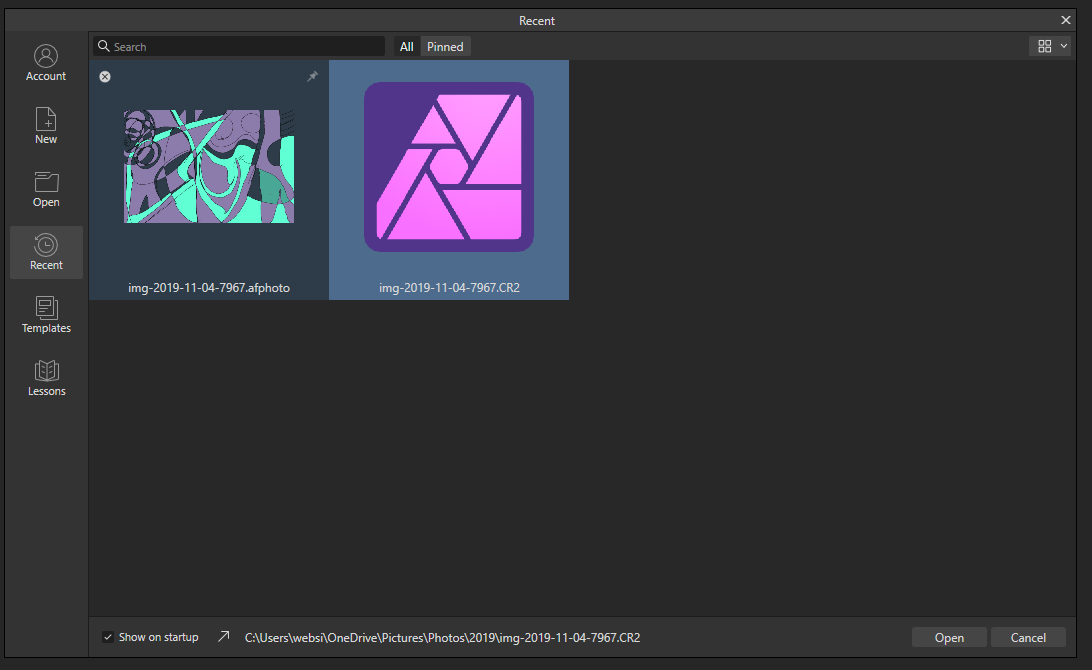Click the img-2019-11-04-7967.CR2 file name label

pos(449,288)
